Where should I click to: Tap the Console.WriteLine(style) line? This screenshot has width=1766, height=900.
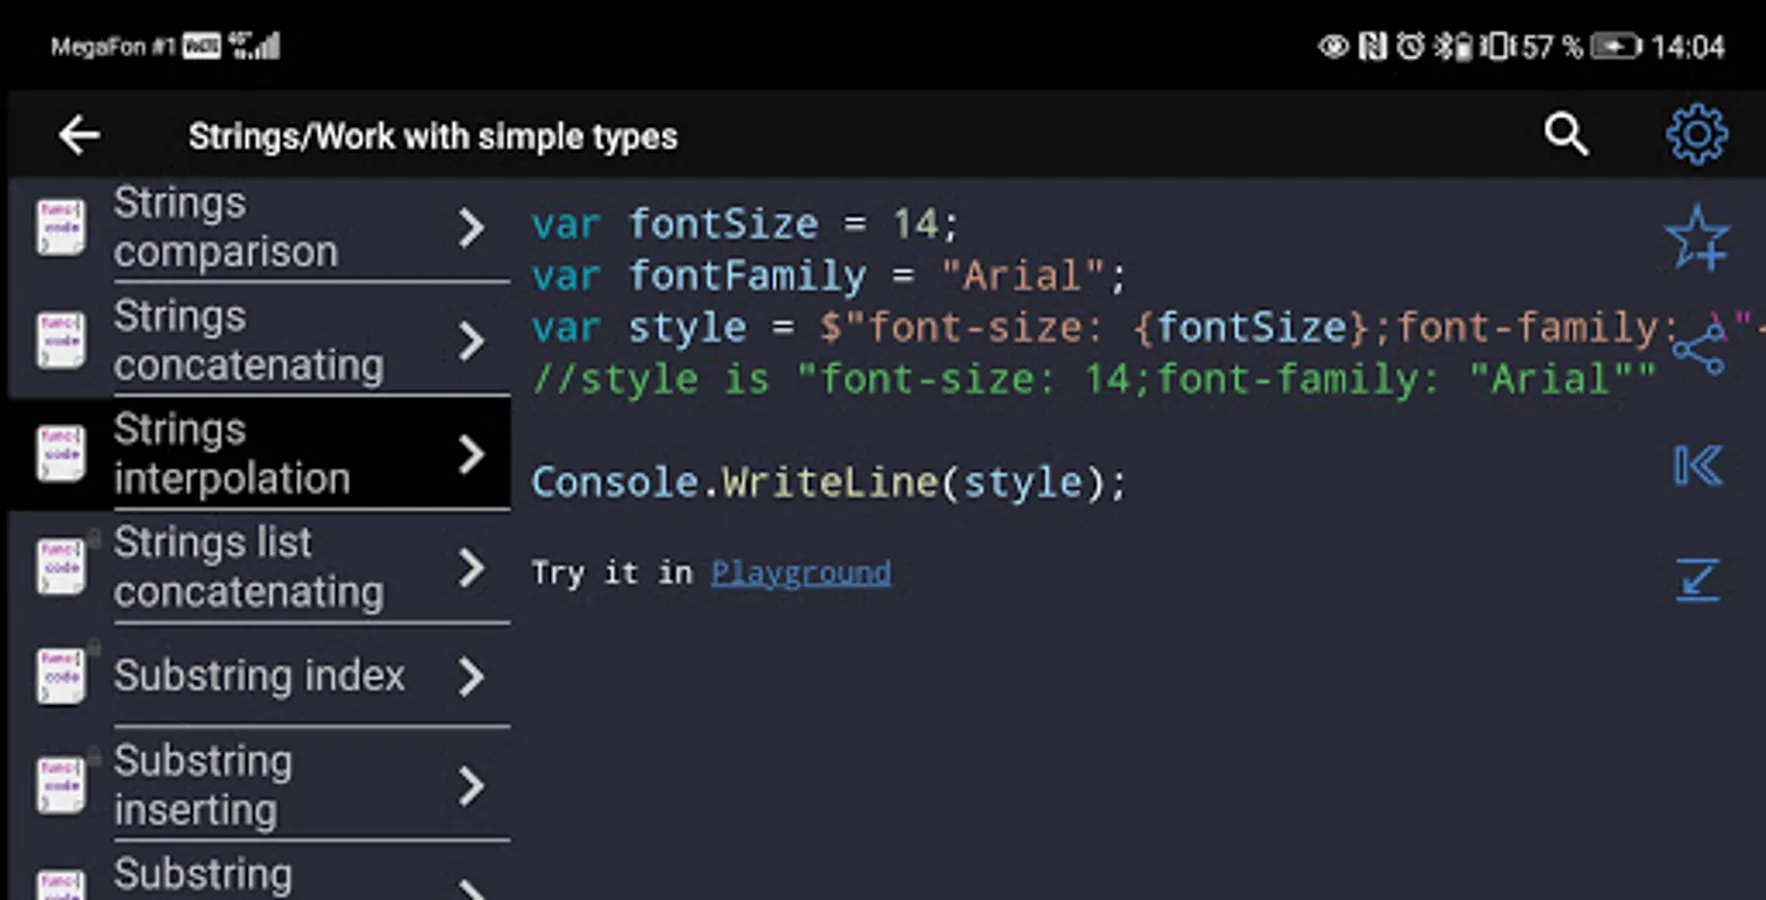(x=829, y=483)
